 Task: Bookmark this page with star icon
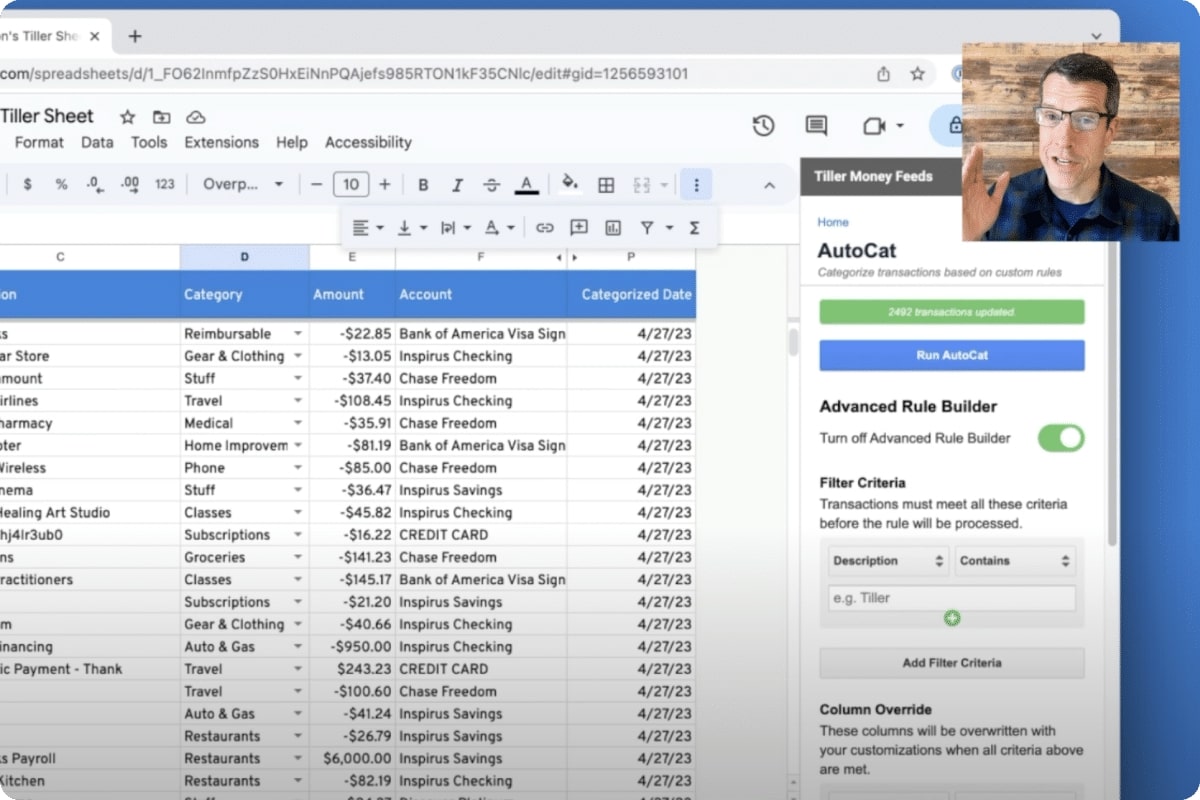coord(917,74)
